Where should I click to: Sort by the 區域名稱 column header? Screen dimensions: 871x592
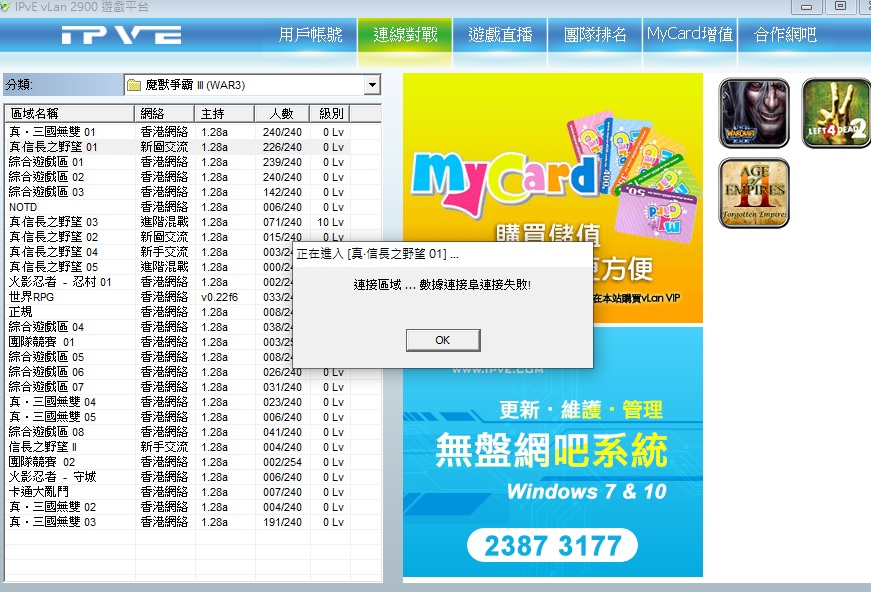click(x=69, y=114)
